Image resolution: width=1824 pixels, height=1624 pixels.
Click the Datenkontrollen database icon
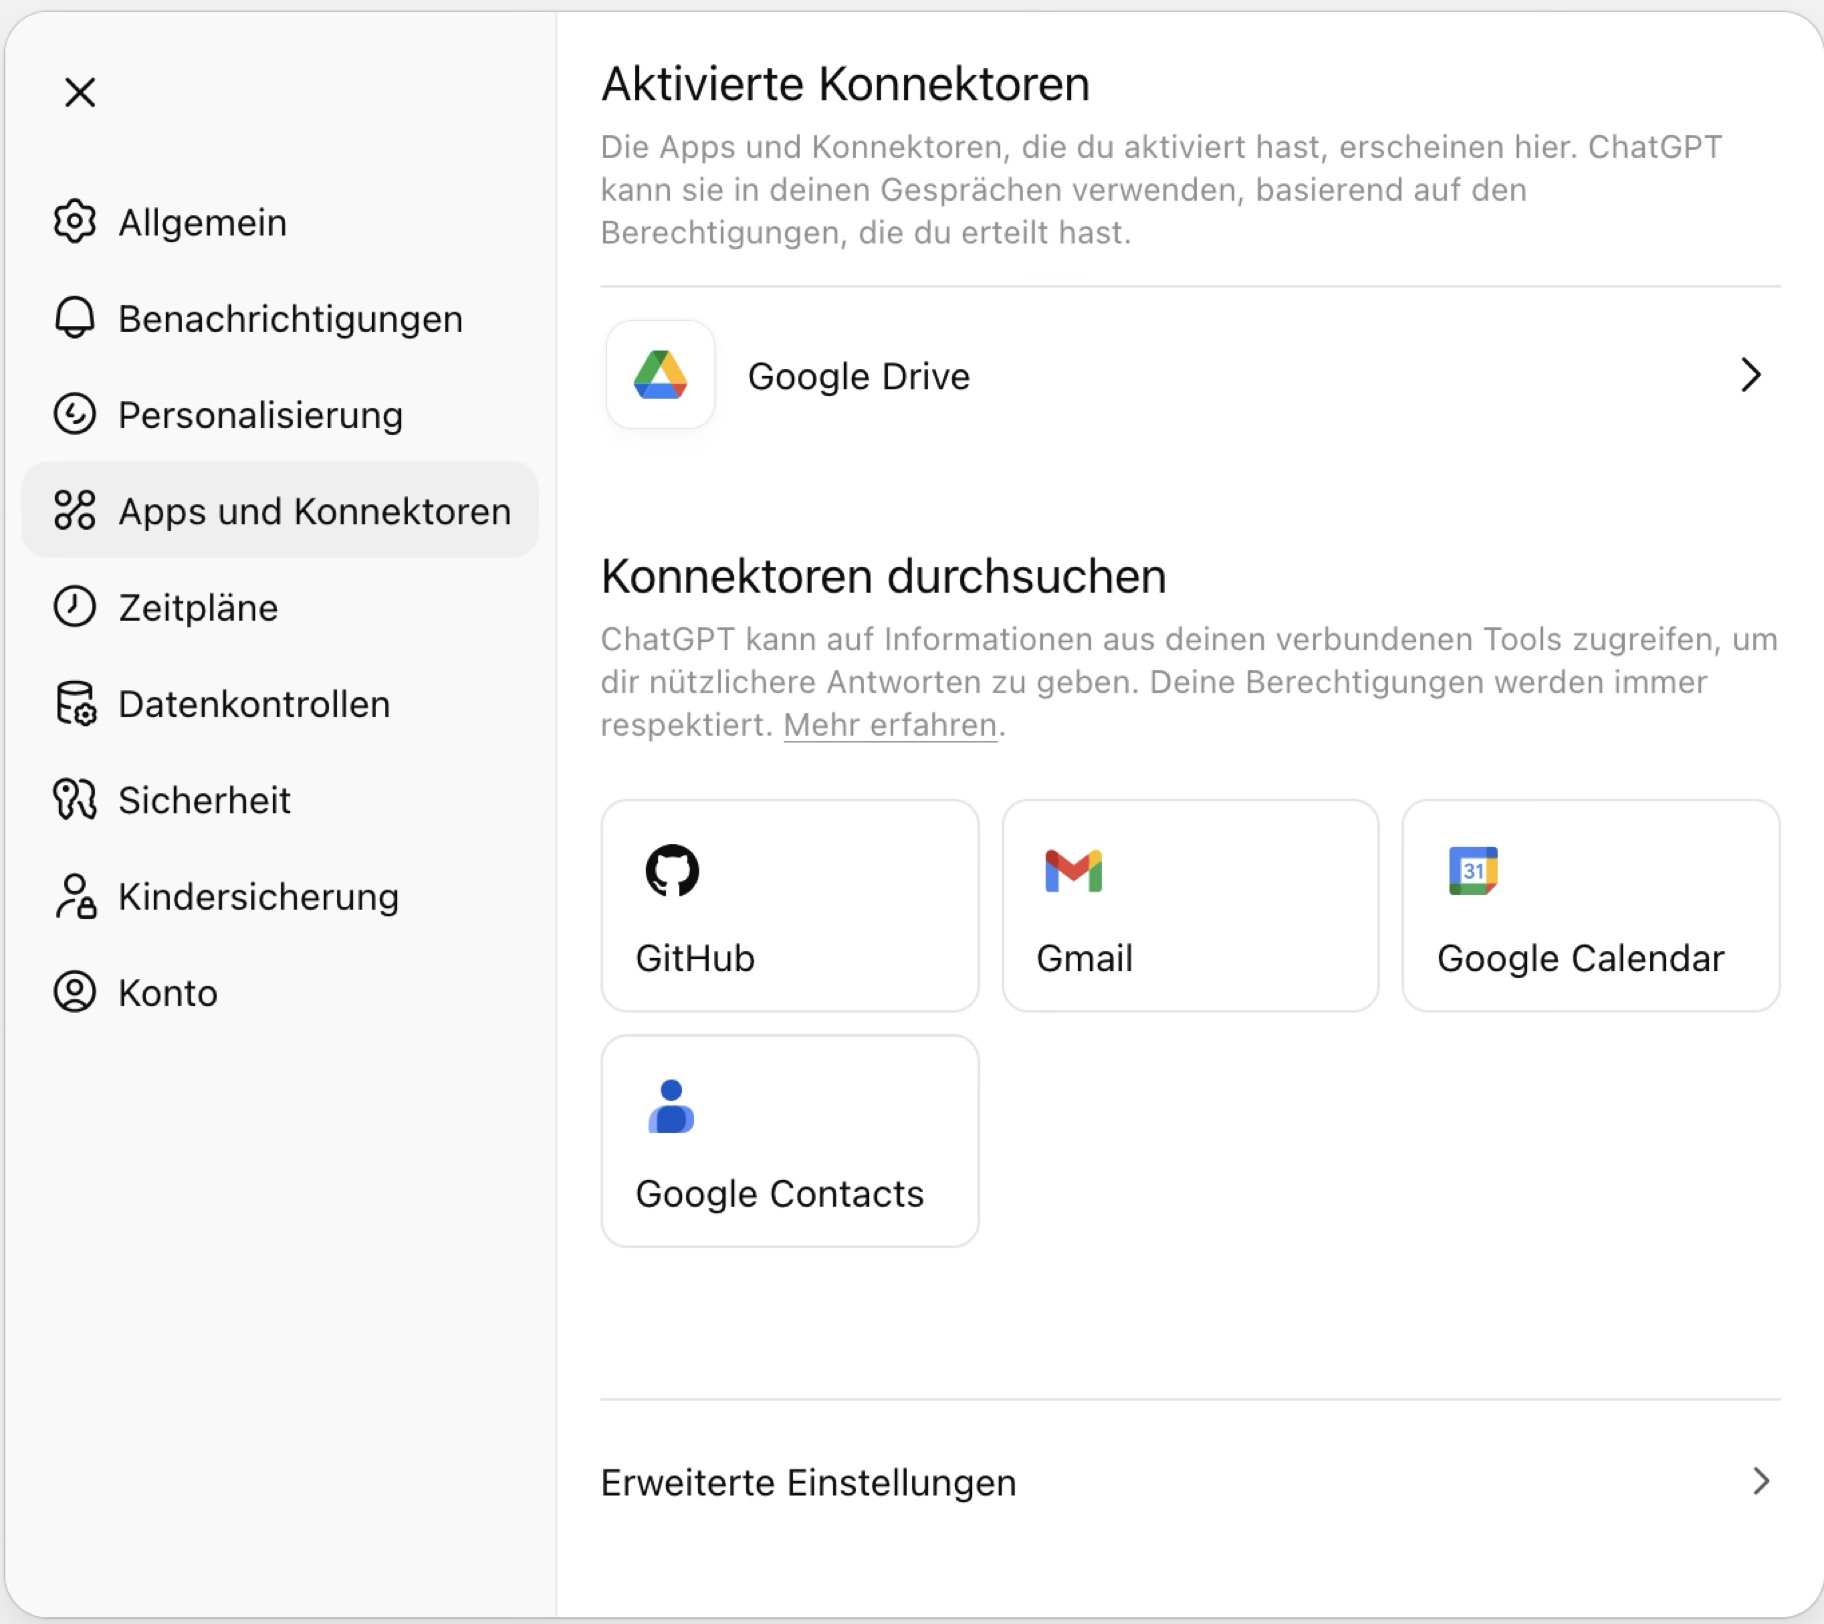(x=75, y=704)
